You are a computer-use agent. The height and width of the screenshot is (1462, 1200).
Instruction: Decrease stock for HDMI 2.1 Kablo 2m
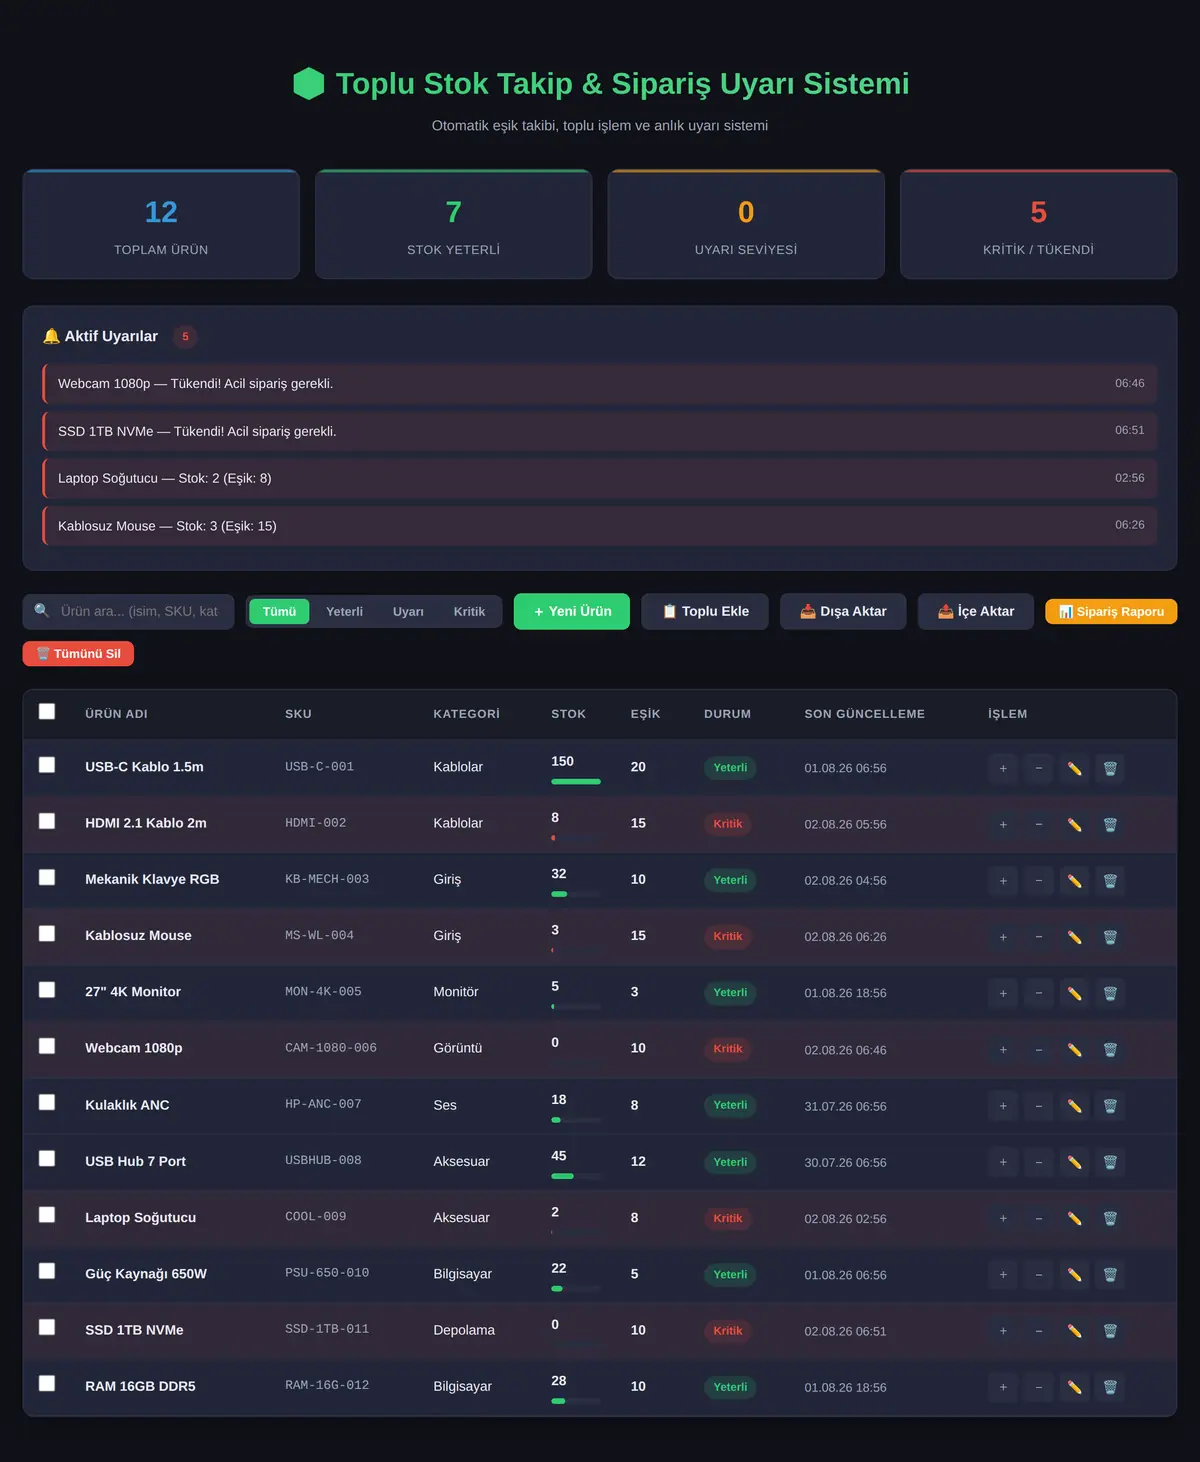tap(1039, 824)
